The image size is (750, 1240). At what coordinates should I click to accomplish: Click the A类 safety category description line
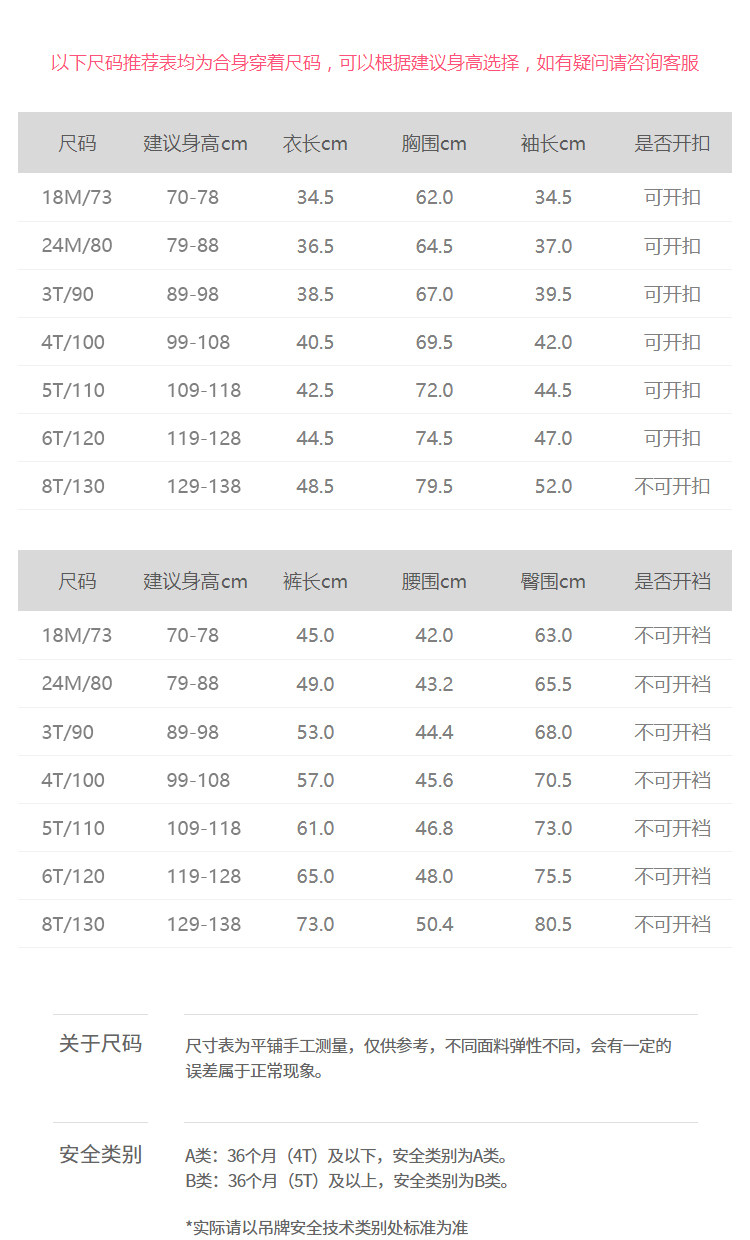347,1156
